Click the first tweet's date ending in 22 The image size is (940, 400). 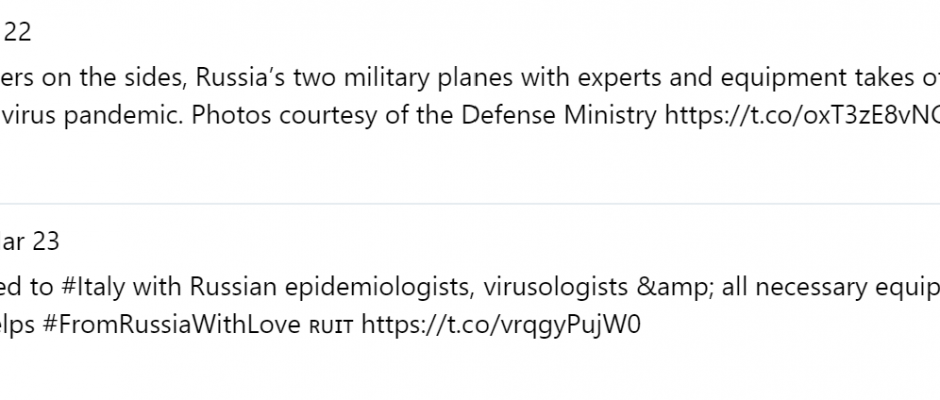[x=16, y=32]
